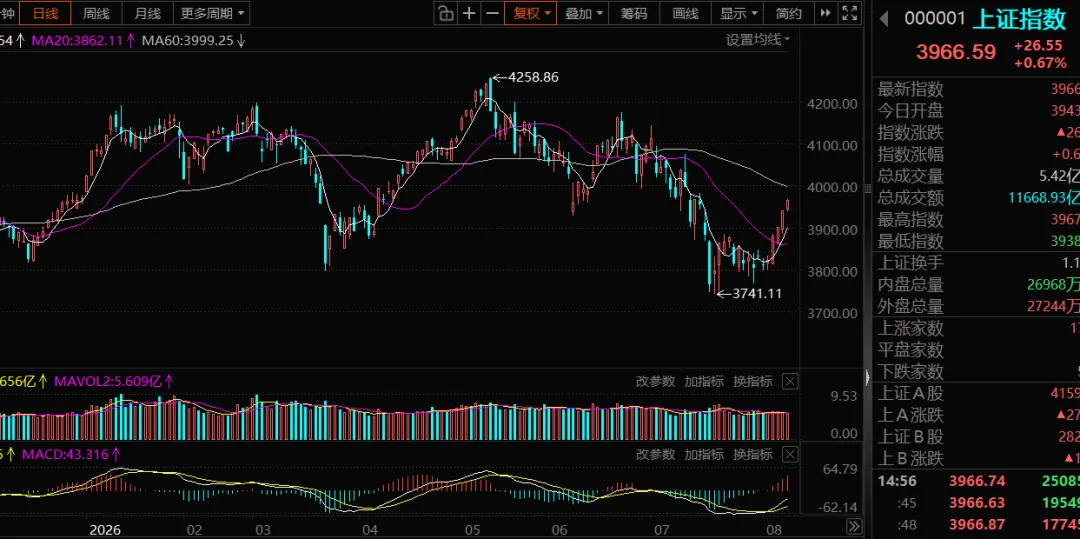Toggle fullscreen chart expand icon
The height and width of the screenshot is (539, 1080).
(x=849, y=13)
